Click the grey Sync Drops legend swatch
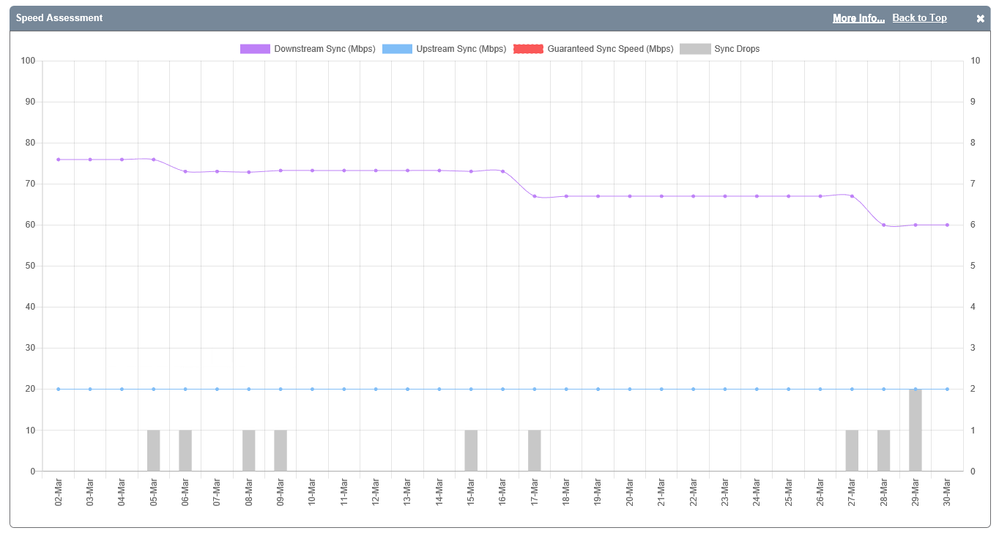 pyautogui.click(x=694, y=49)
